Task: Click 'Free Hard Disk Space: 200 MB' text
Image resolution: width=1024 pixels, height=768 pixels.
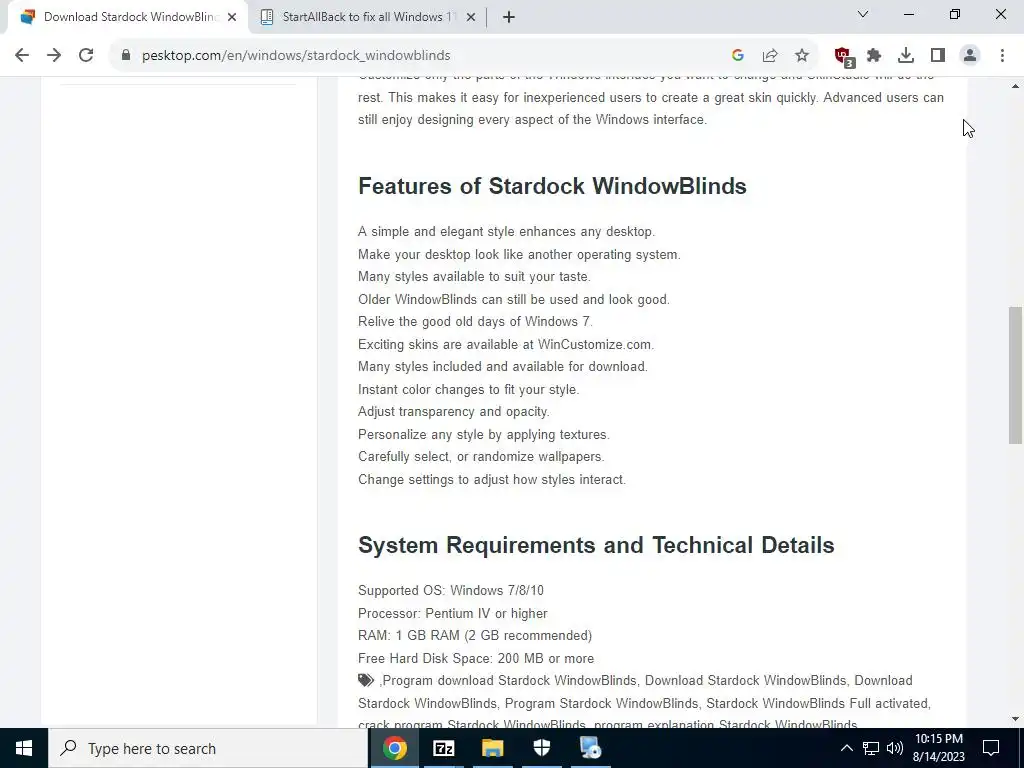Action: tap(476, 658)
